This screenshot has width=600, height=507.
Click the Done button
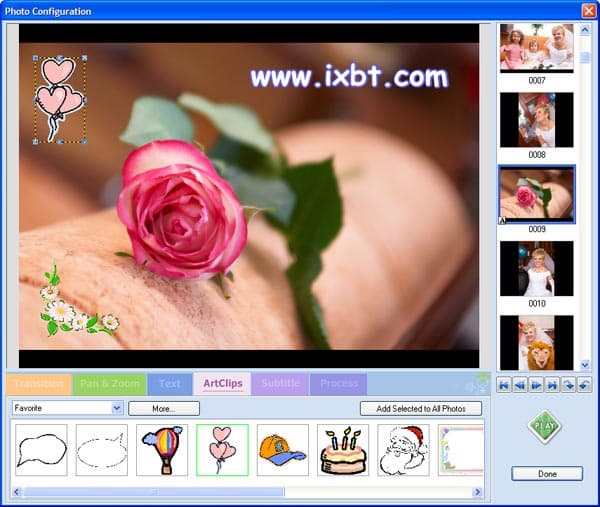[x=547, y=474]
